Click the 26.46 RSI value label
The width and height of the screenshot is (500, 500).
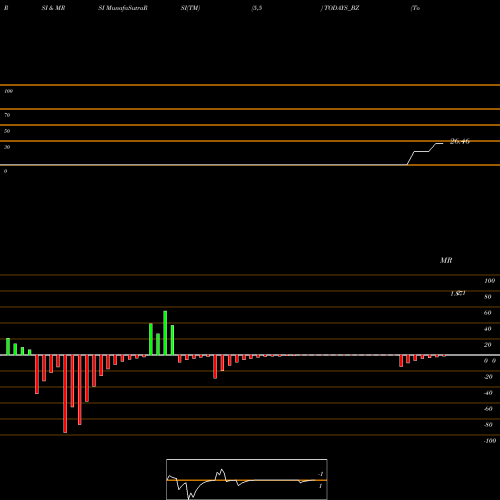tap(460, 141)
